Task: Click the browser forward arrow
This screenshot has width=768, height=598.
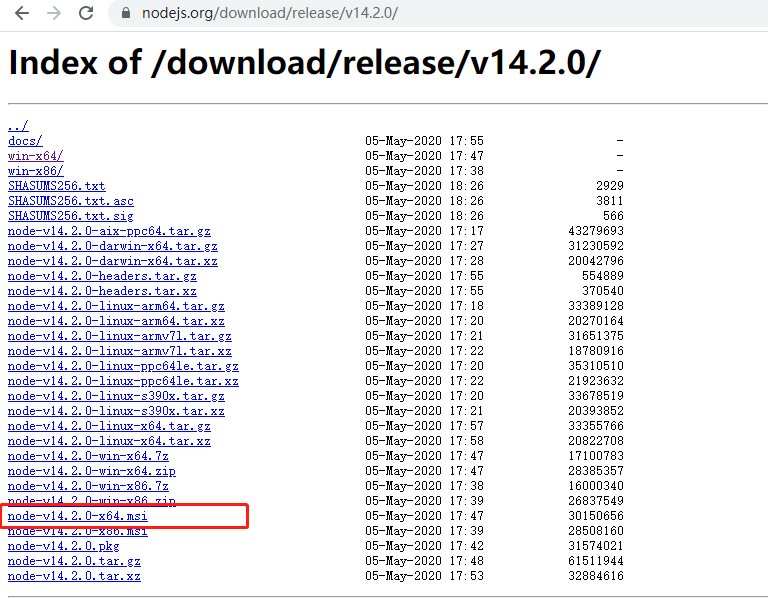Action: [x=54, y=13]
